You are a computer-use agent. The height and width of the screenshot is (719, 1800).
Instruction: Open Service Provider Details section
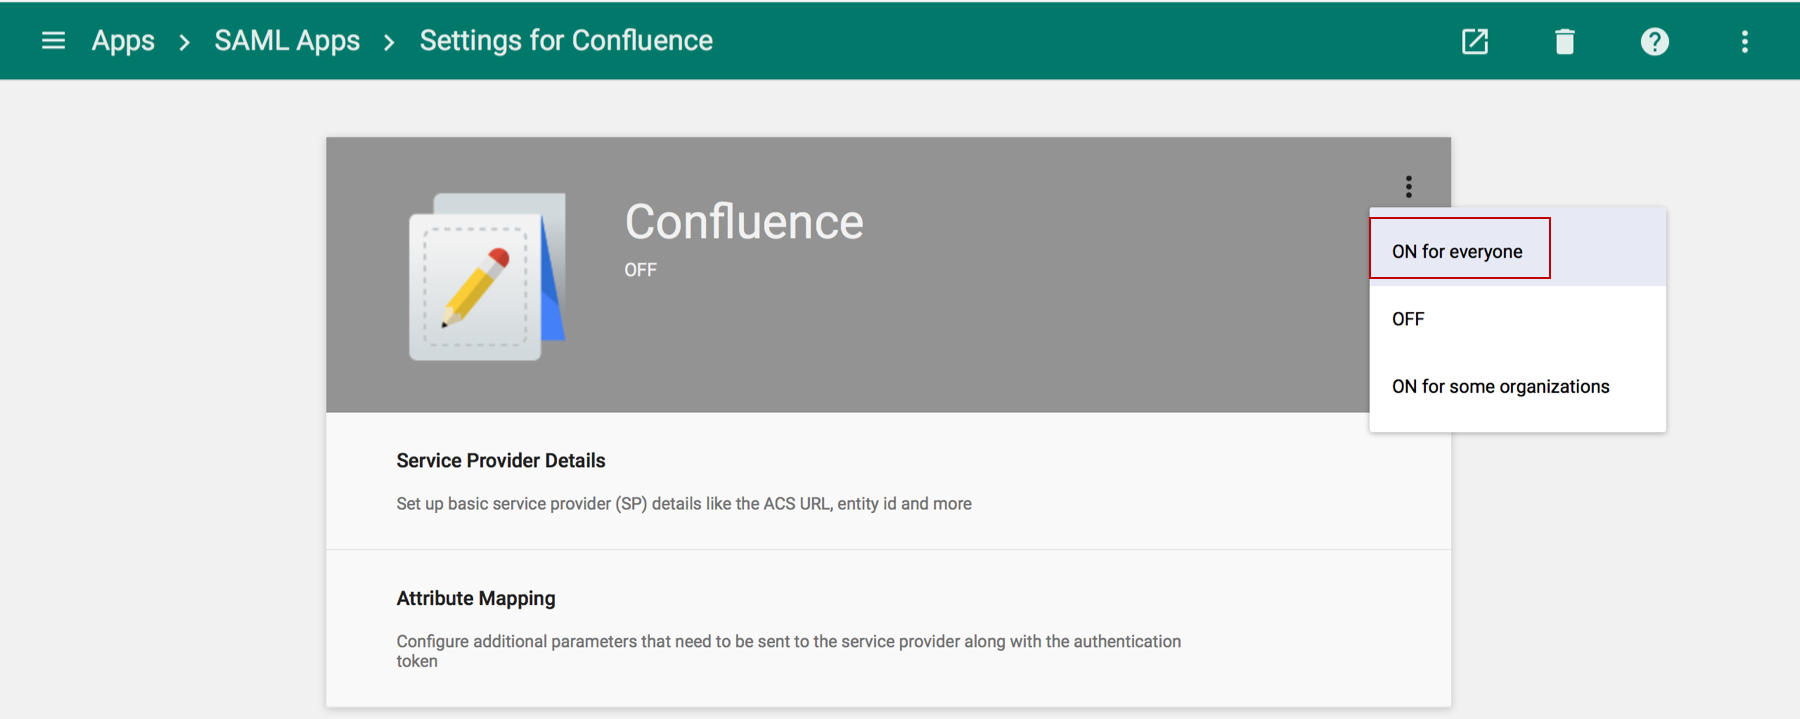(888, 481)
